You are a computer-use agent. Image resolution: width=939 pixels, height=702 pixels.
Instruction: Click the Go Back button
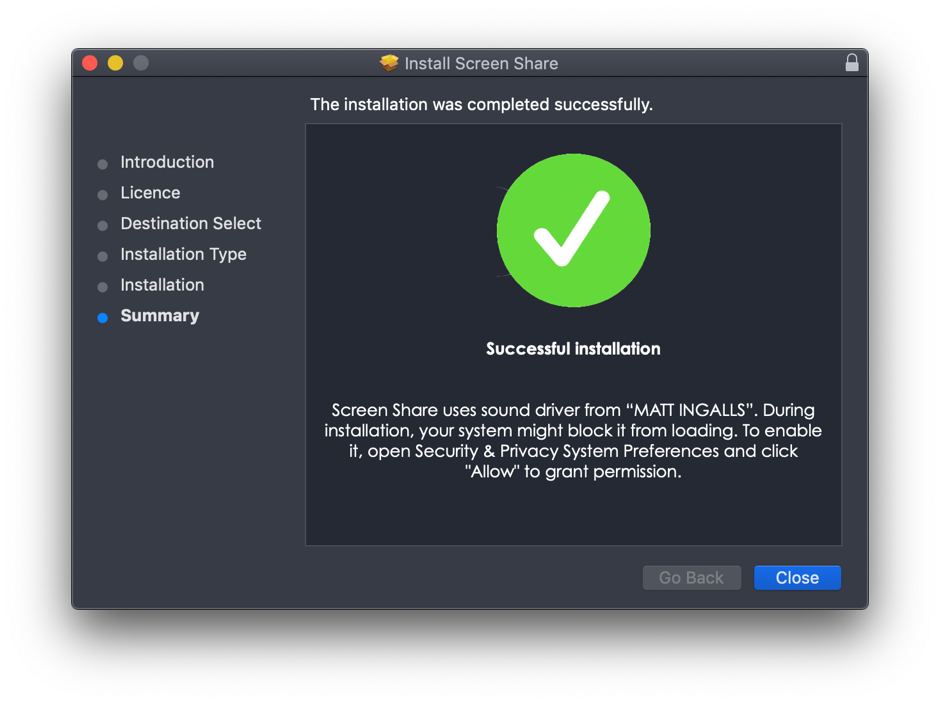click(691, 577)
